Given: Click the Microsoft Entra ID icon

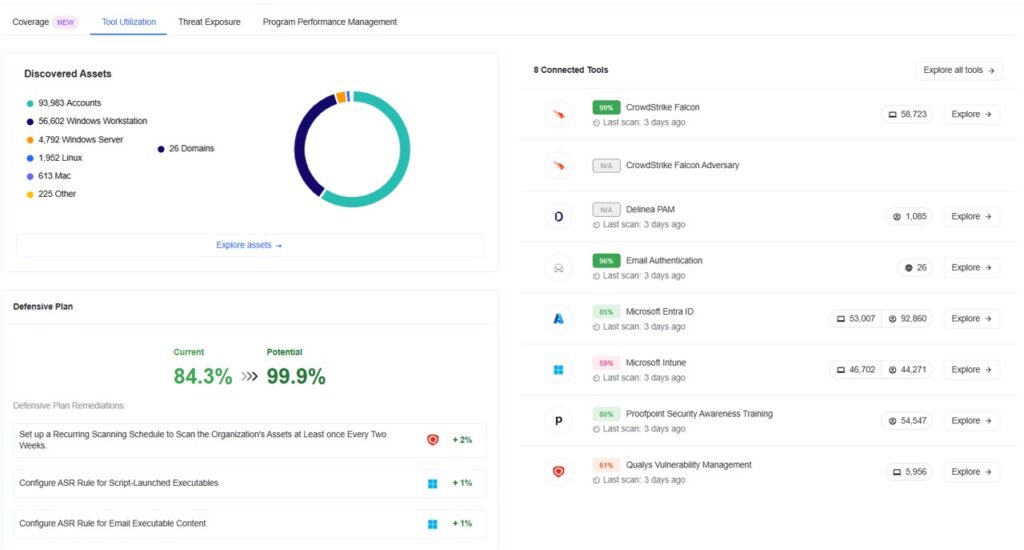Looking at the screenshot, I should click(558, 318).
